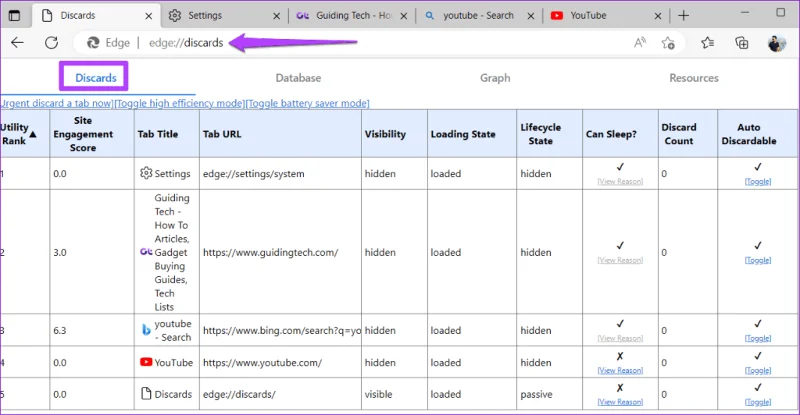This screenshot has height=415, width=800.
Task: Sort by Utility Rank column header
Action: [24, 134]
